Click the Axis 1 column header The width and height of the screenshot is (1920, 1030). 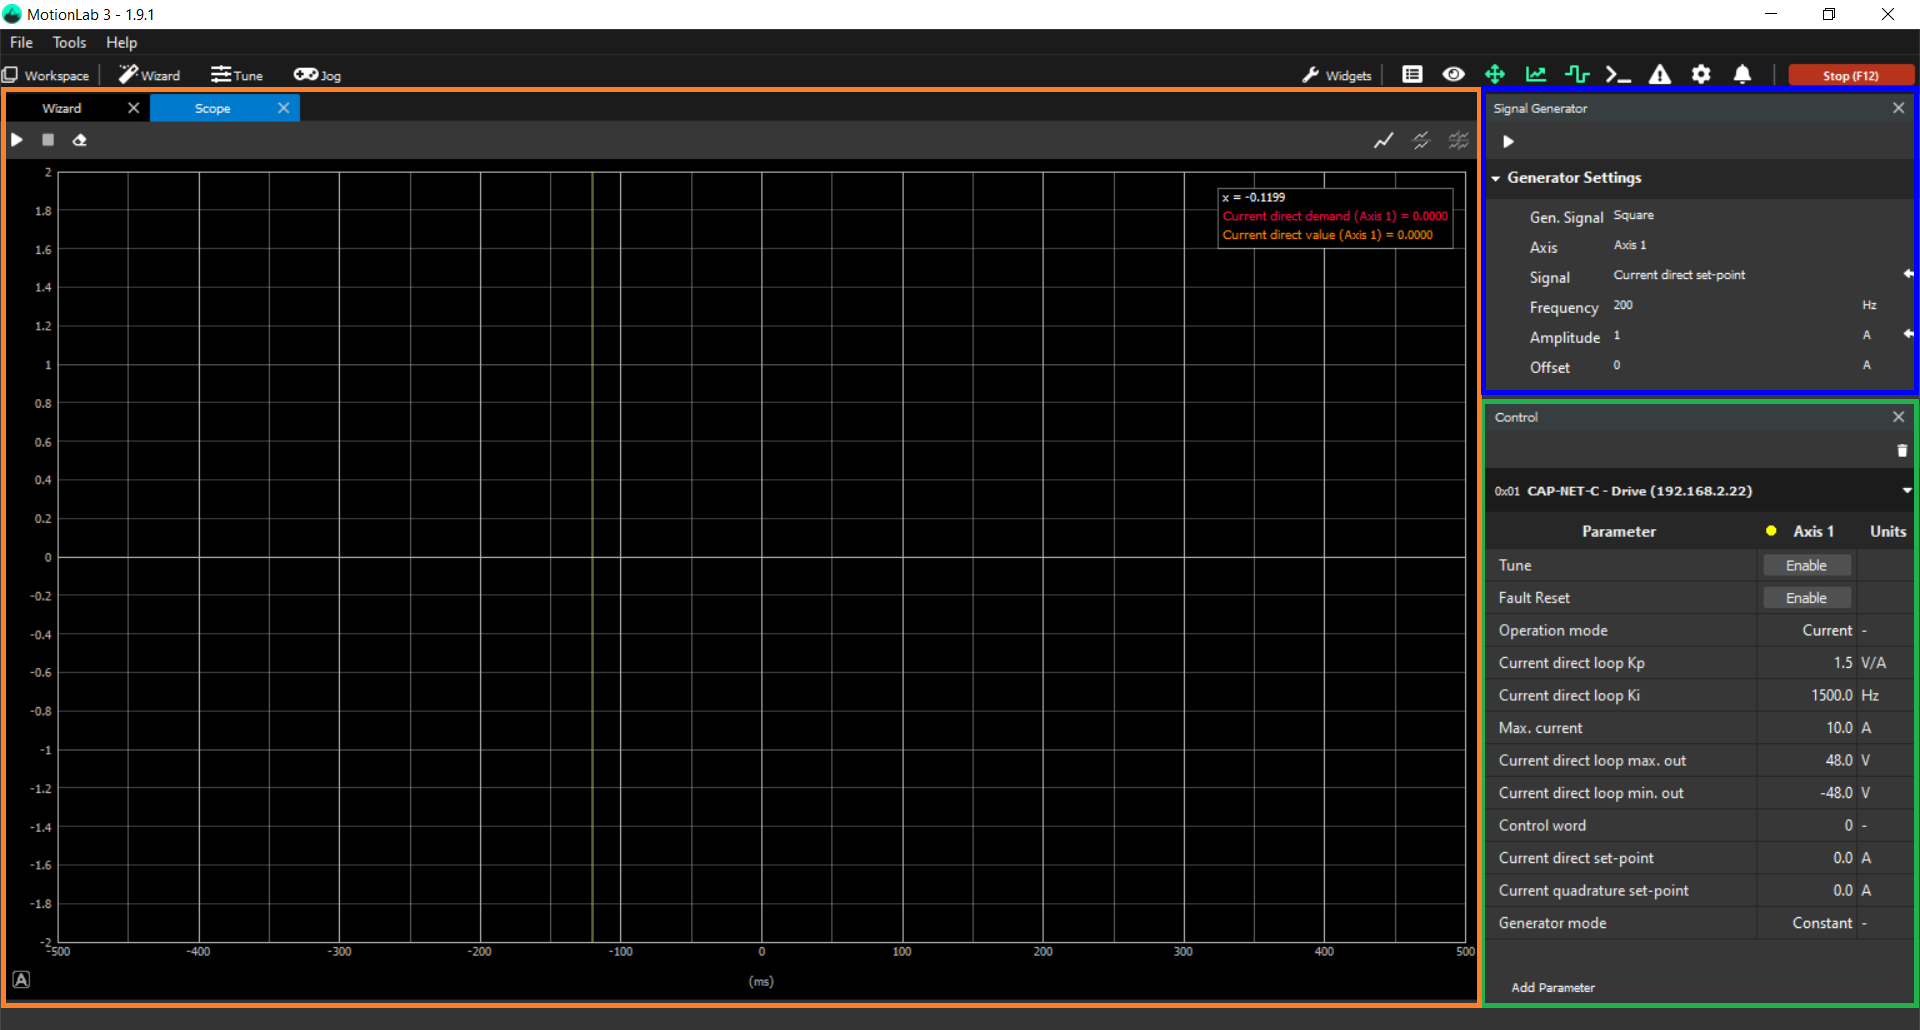point(1813,532)
